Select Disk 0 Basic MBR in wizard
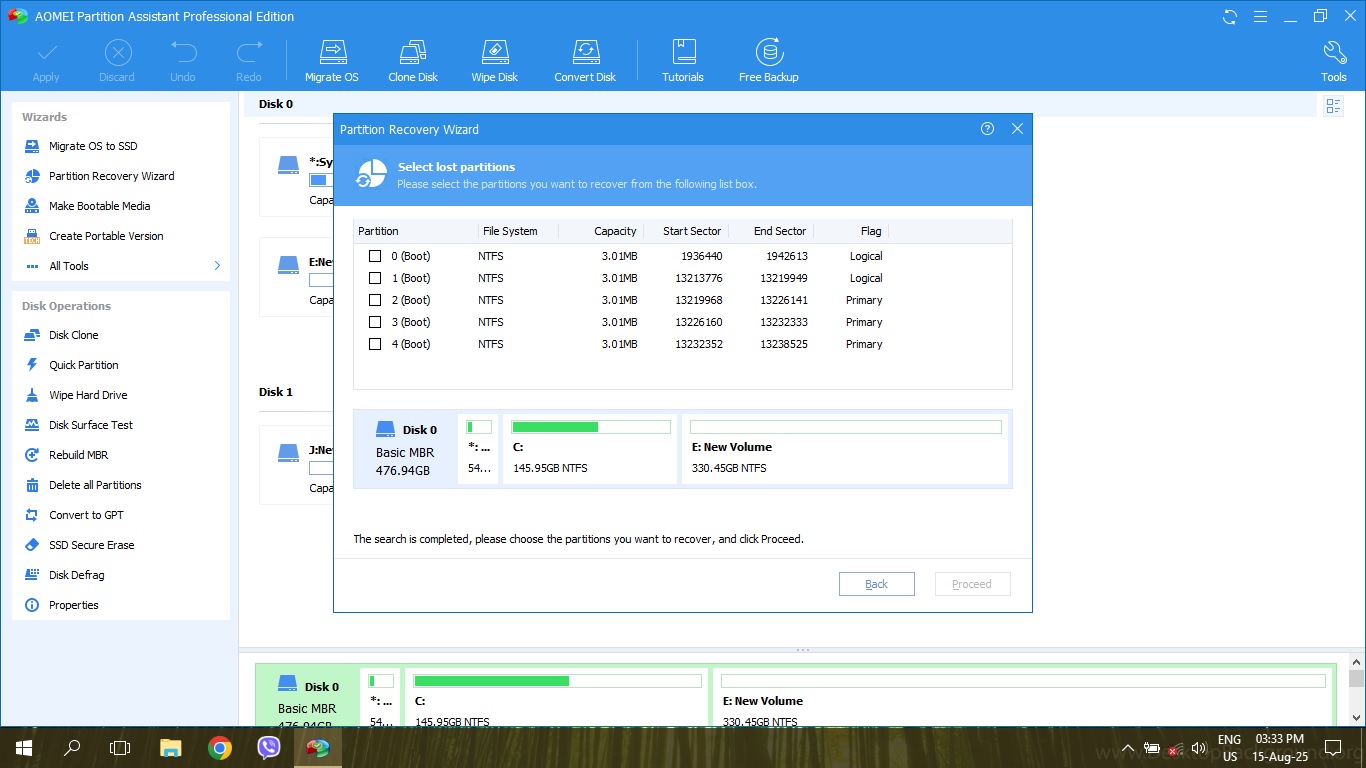 [405, 450]
